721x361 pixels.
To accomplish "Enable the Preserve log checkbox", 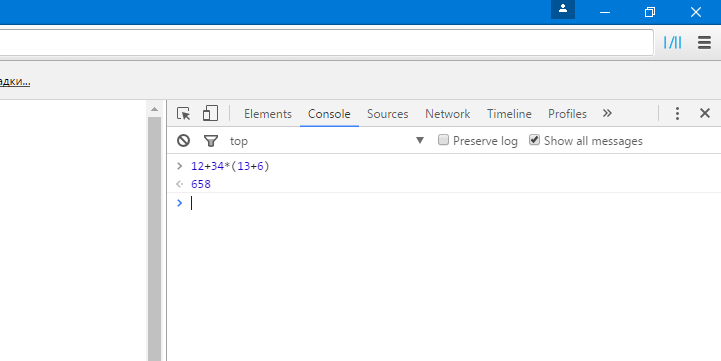I will (x=443, y=140).
